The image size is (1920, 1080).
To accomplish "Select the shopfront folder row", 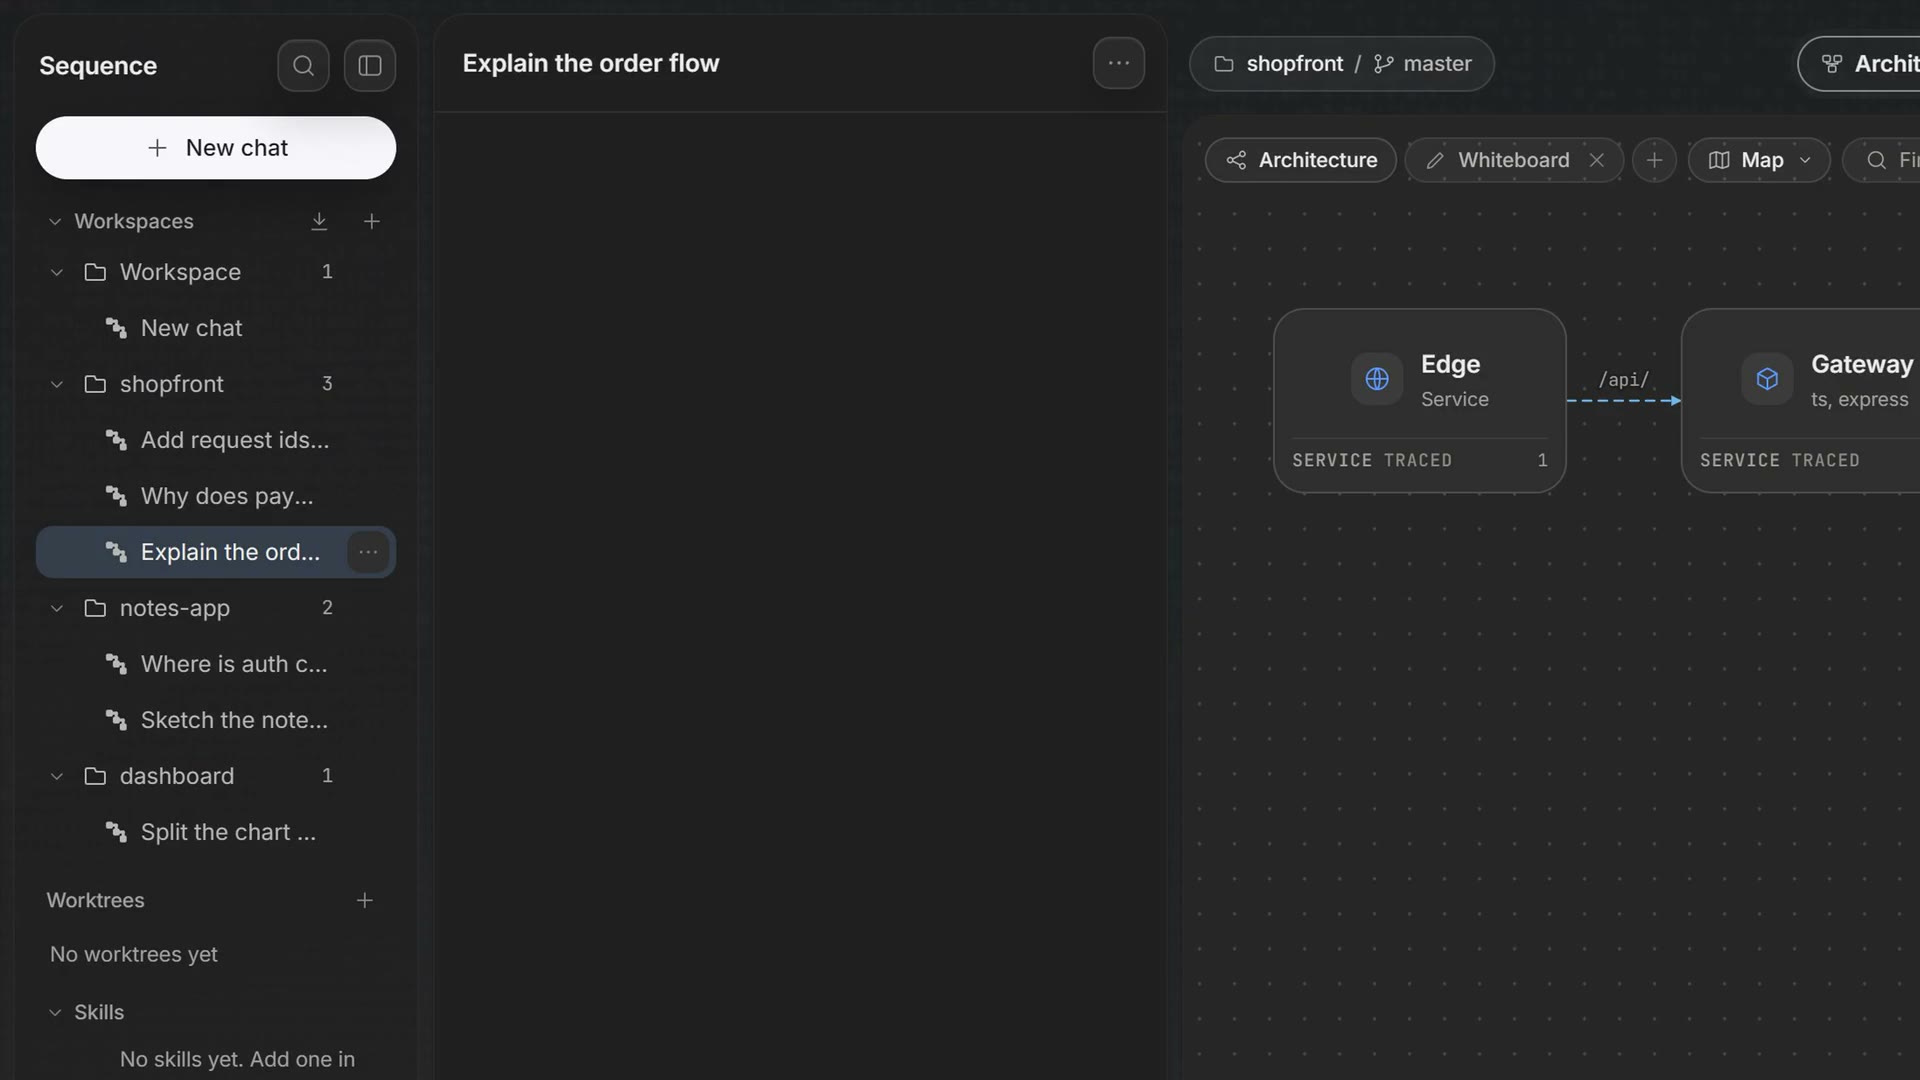I will coord(216,384).
